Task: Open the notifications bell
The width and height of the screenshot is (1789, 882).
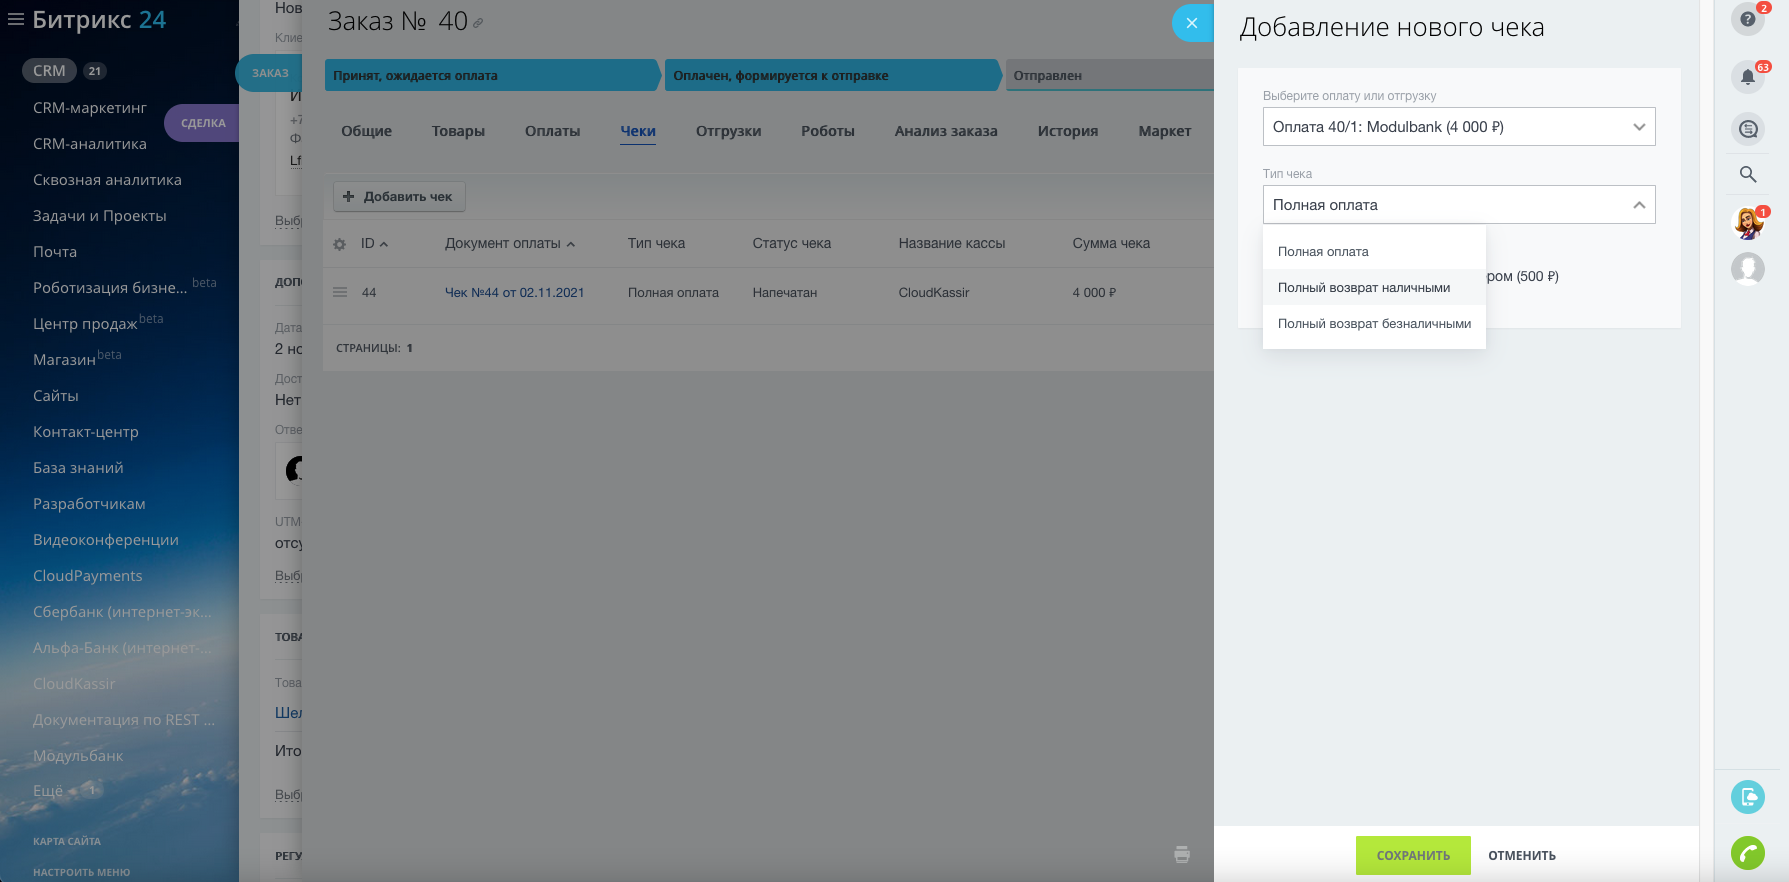Action: tap(1748, 76)
